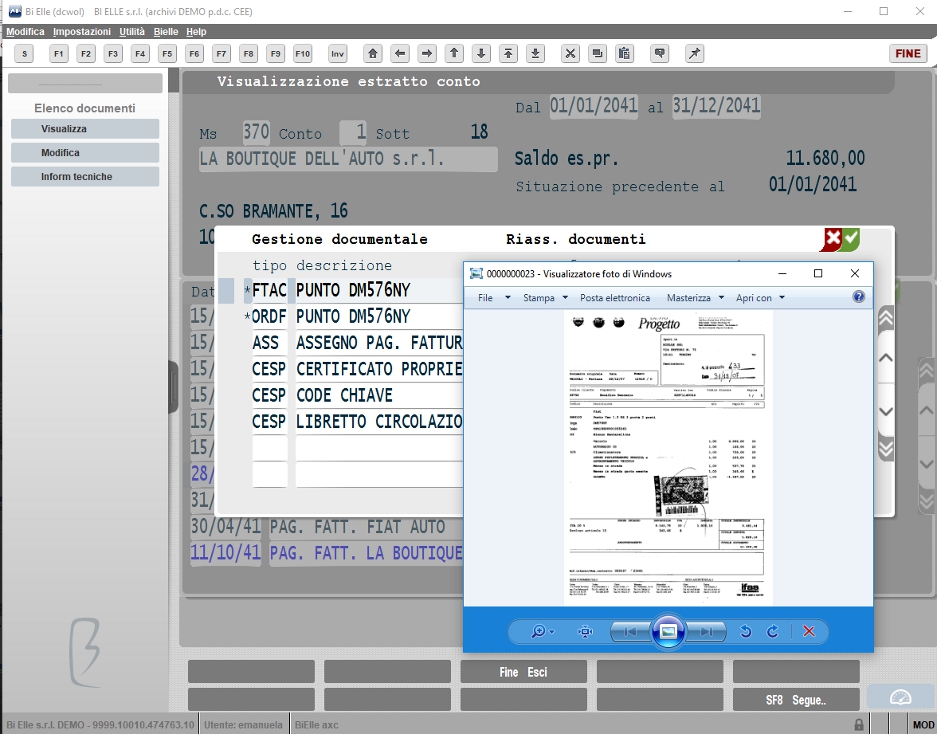Go to the next photo in the viewer
This screenshot has width=937, height=734.
(706, 631)
